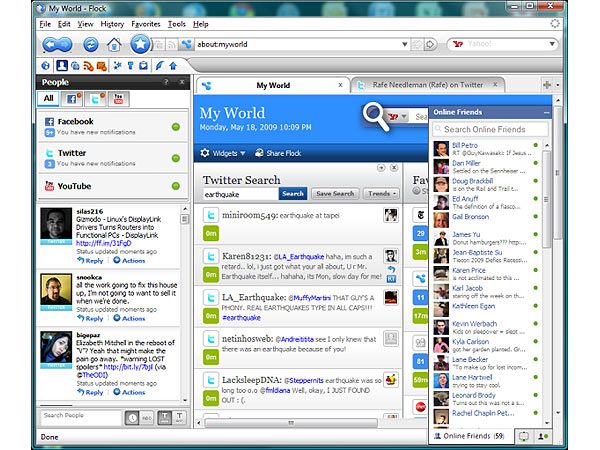The image size is (600, 450).
Task: Filter people by YouTube icon tab
Action: click(119, 99)
